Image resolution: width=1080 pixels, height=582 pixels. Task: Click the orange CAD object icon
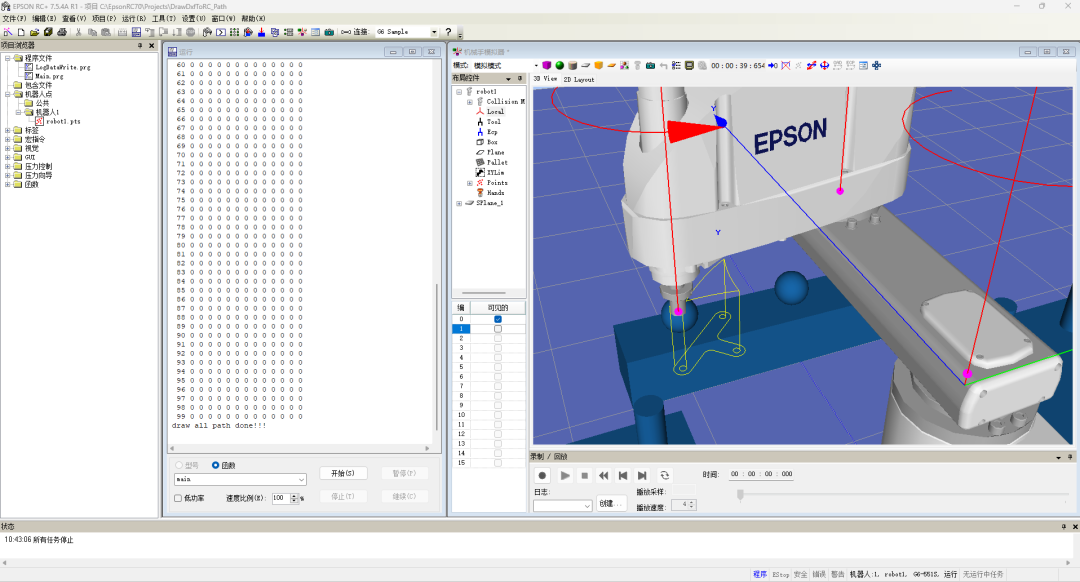pyautogui.click(x=599, y=65)
